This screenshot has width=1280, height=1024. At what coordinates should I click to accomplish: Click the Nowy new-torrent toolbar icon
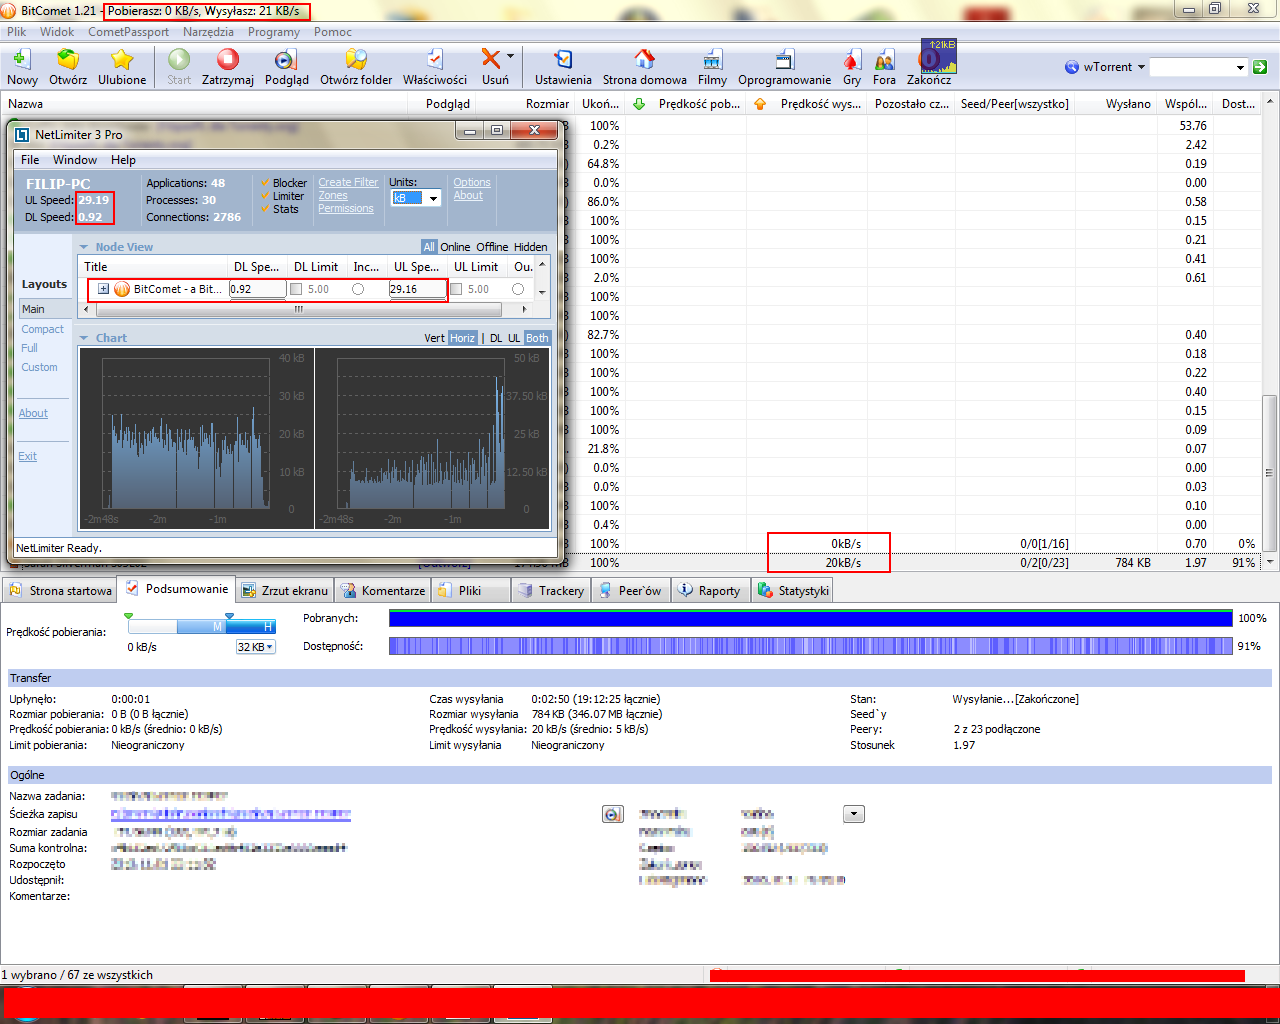point(21,60)
